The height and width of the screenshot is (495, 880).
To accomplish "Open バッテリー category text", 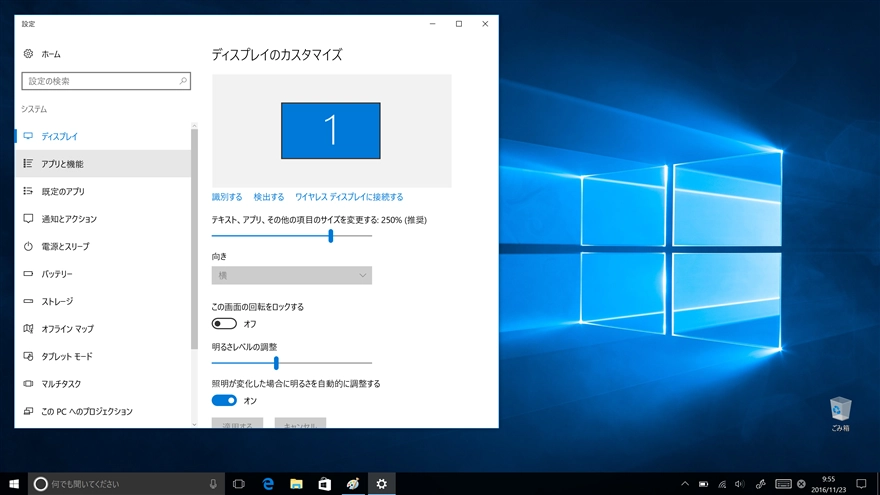I will click(x=57, y=274).
